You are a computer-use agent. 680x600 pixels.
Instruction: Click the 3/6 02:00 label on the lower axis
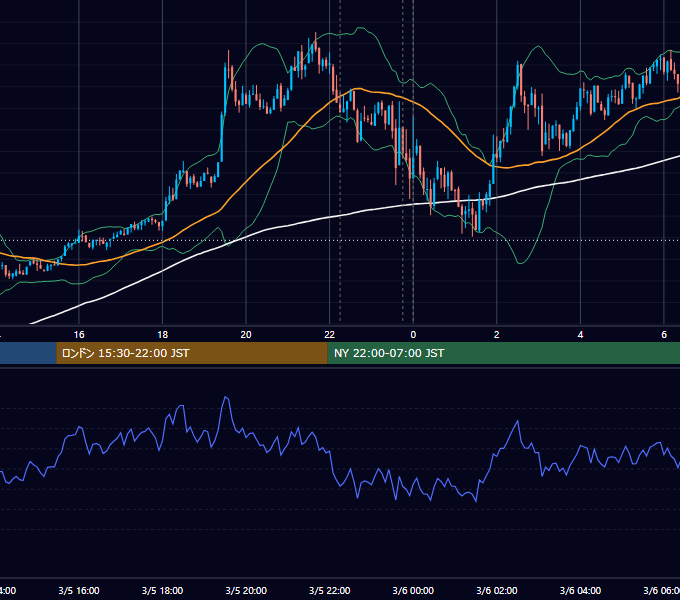497,590
